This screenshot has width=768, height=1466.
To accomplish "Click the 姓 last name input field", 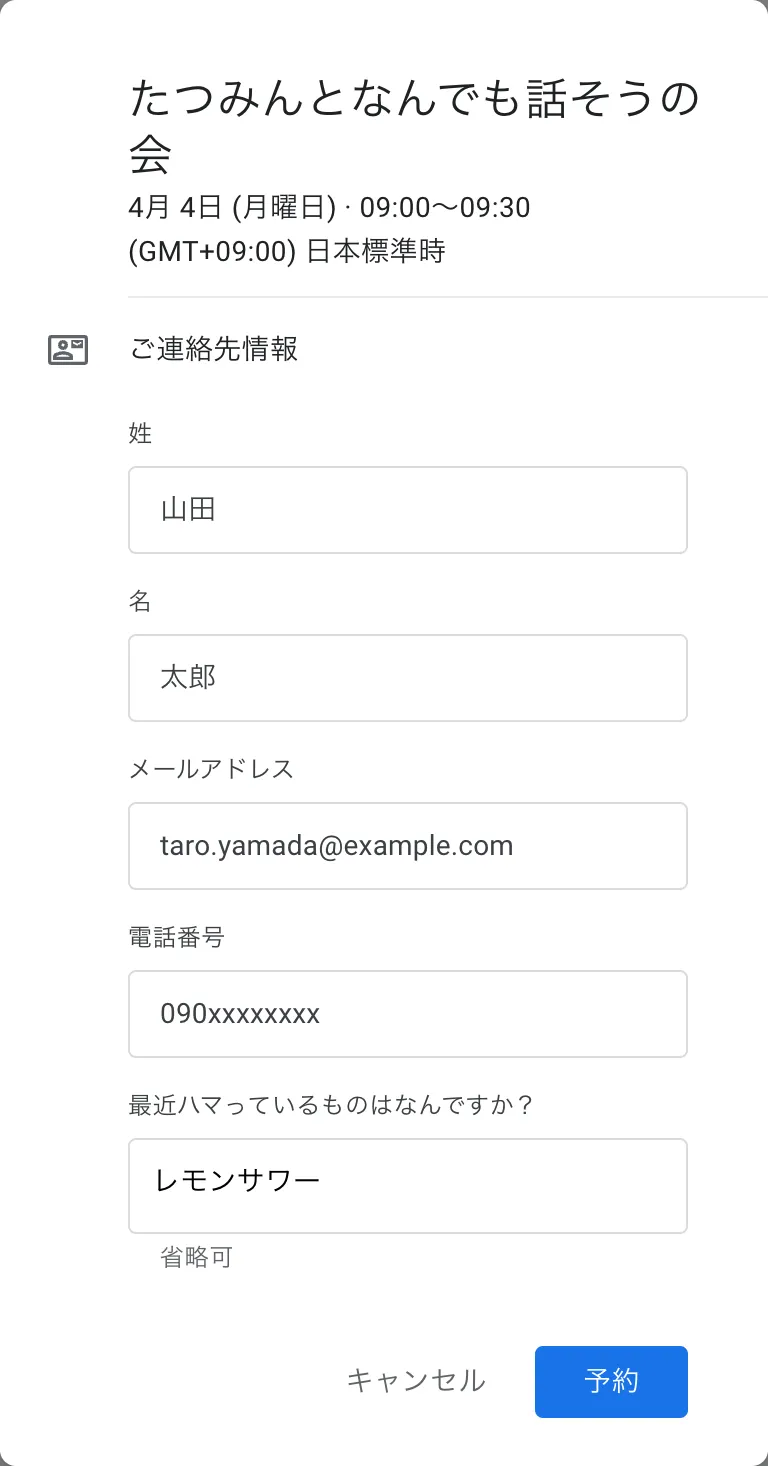I will point(407,510).
